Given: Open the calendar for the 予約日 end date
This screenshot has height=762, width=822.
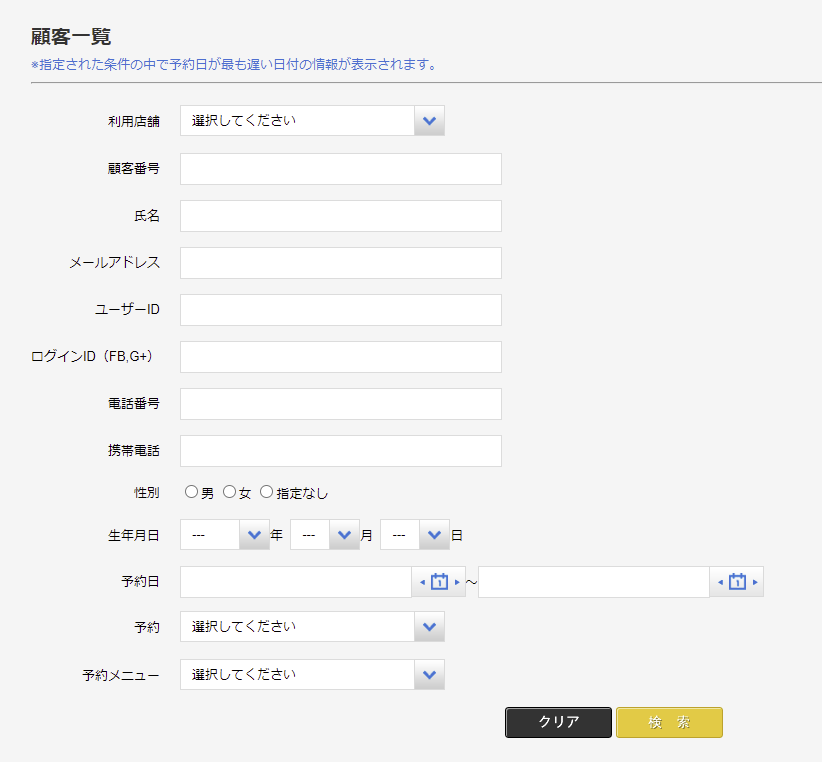Looking at the screenshot, I should 737,582.
